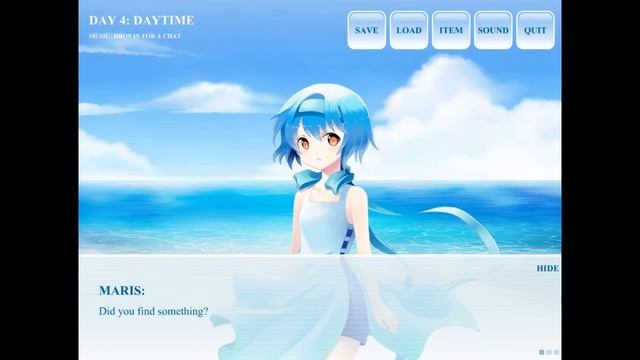Click the QUIT button

(x=535, y=30)
